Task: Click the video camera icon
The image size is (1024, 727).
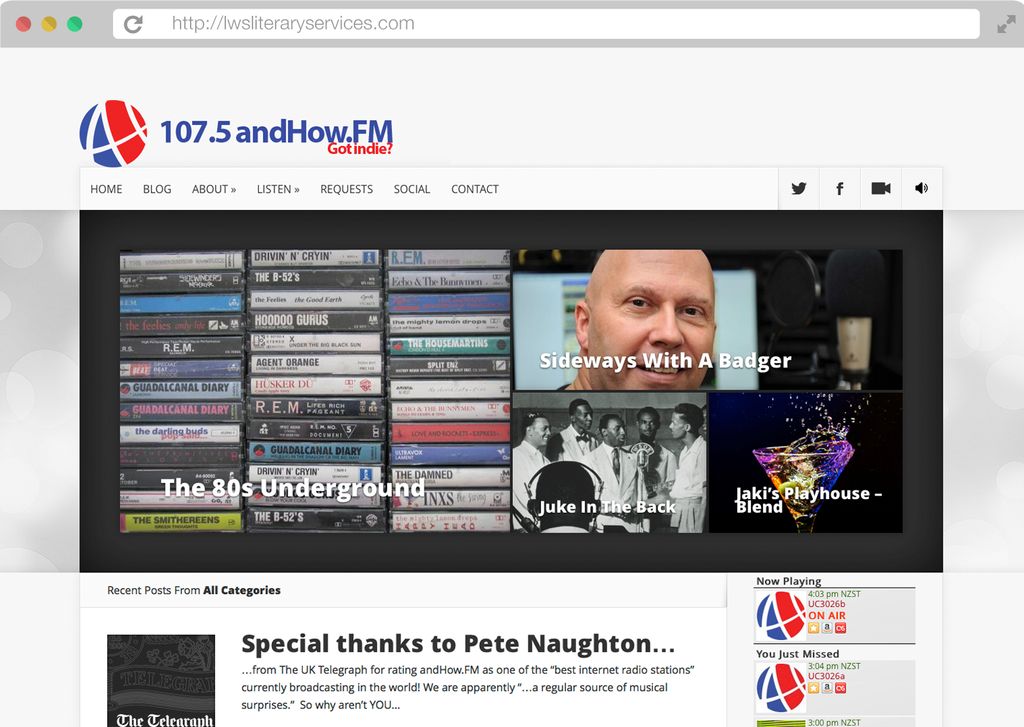Action: point(881,189)
